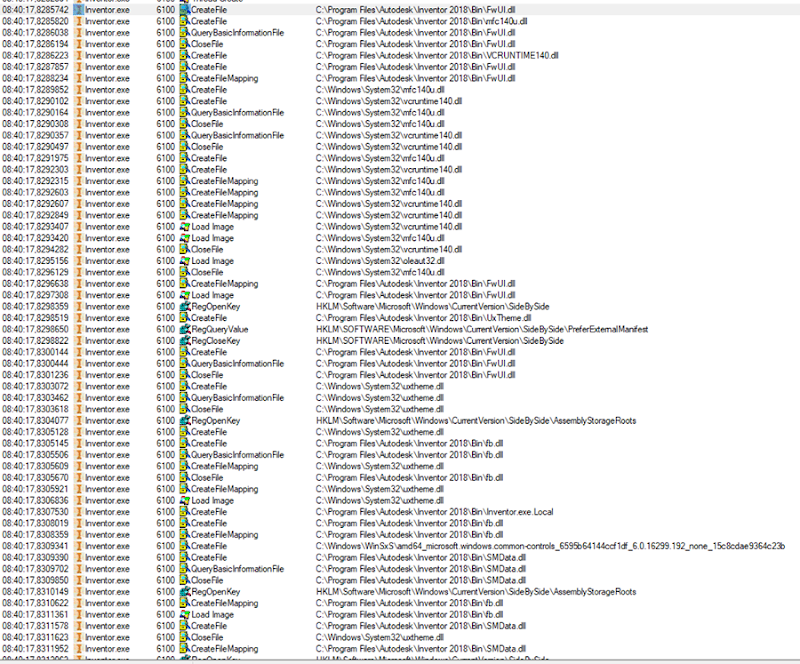The width and height of the screenshot is (800, 664).
Task: Click the CreateFile text in row 08:40:17,8305128
Action: click(x=209, y=432)
